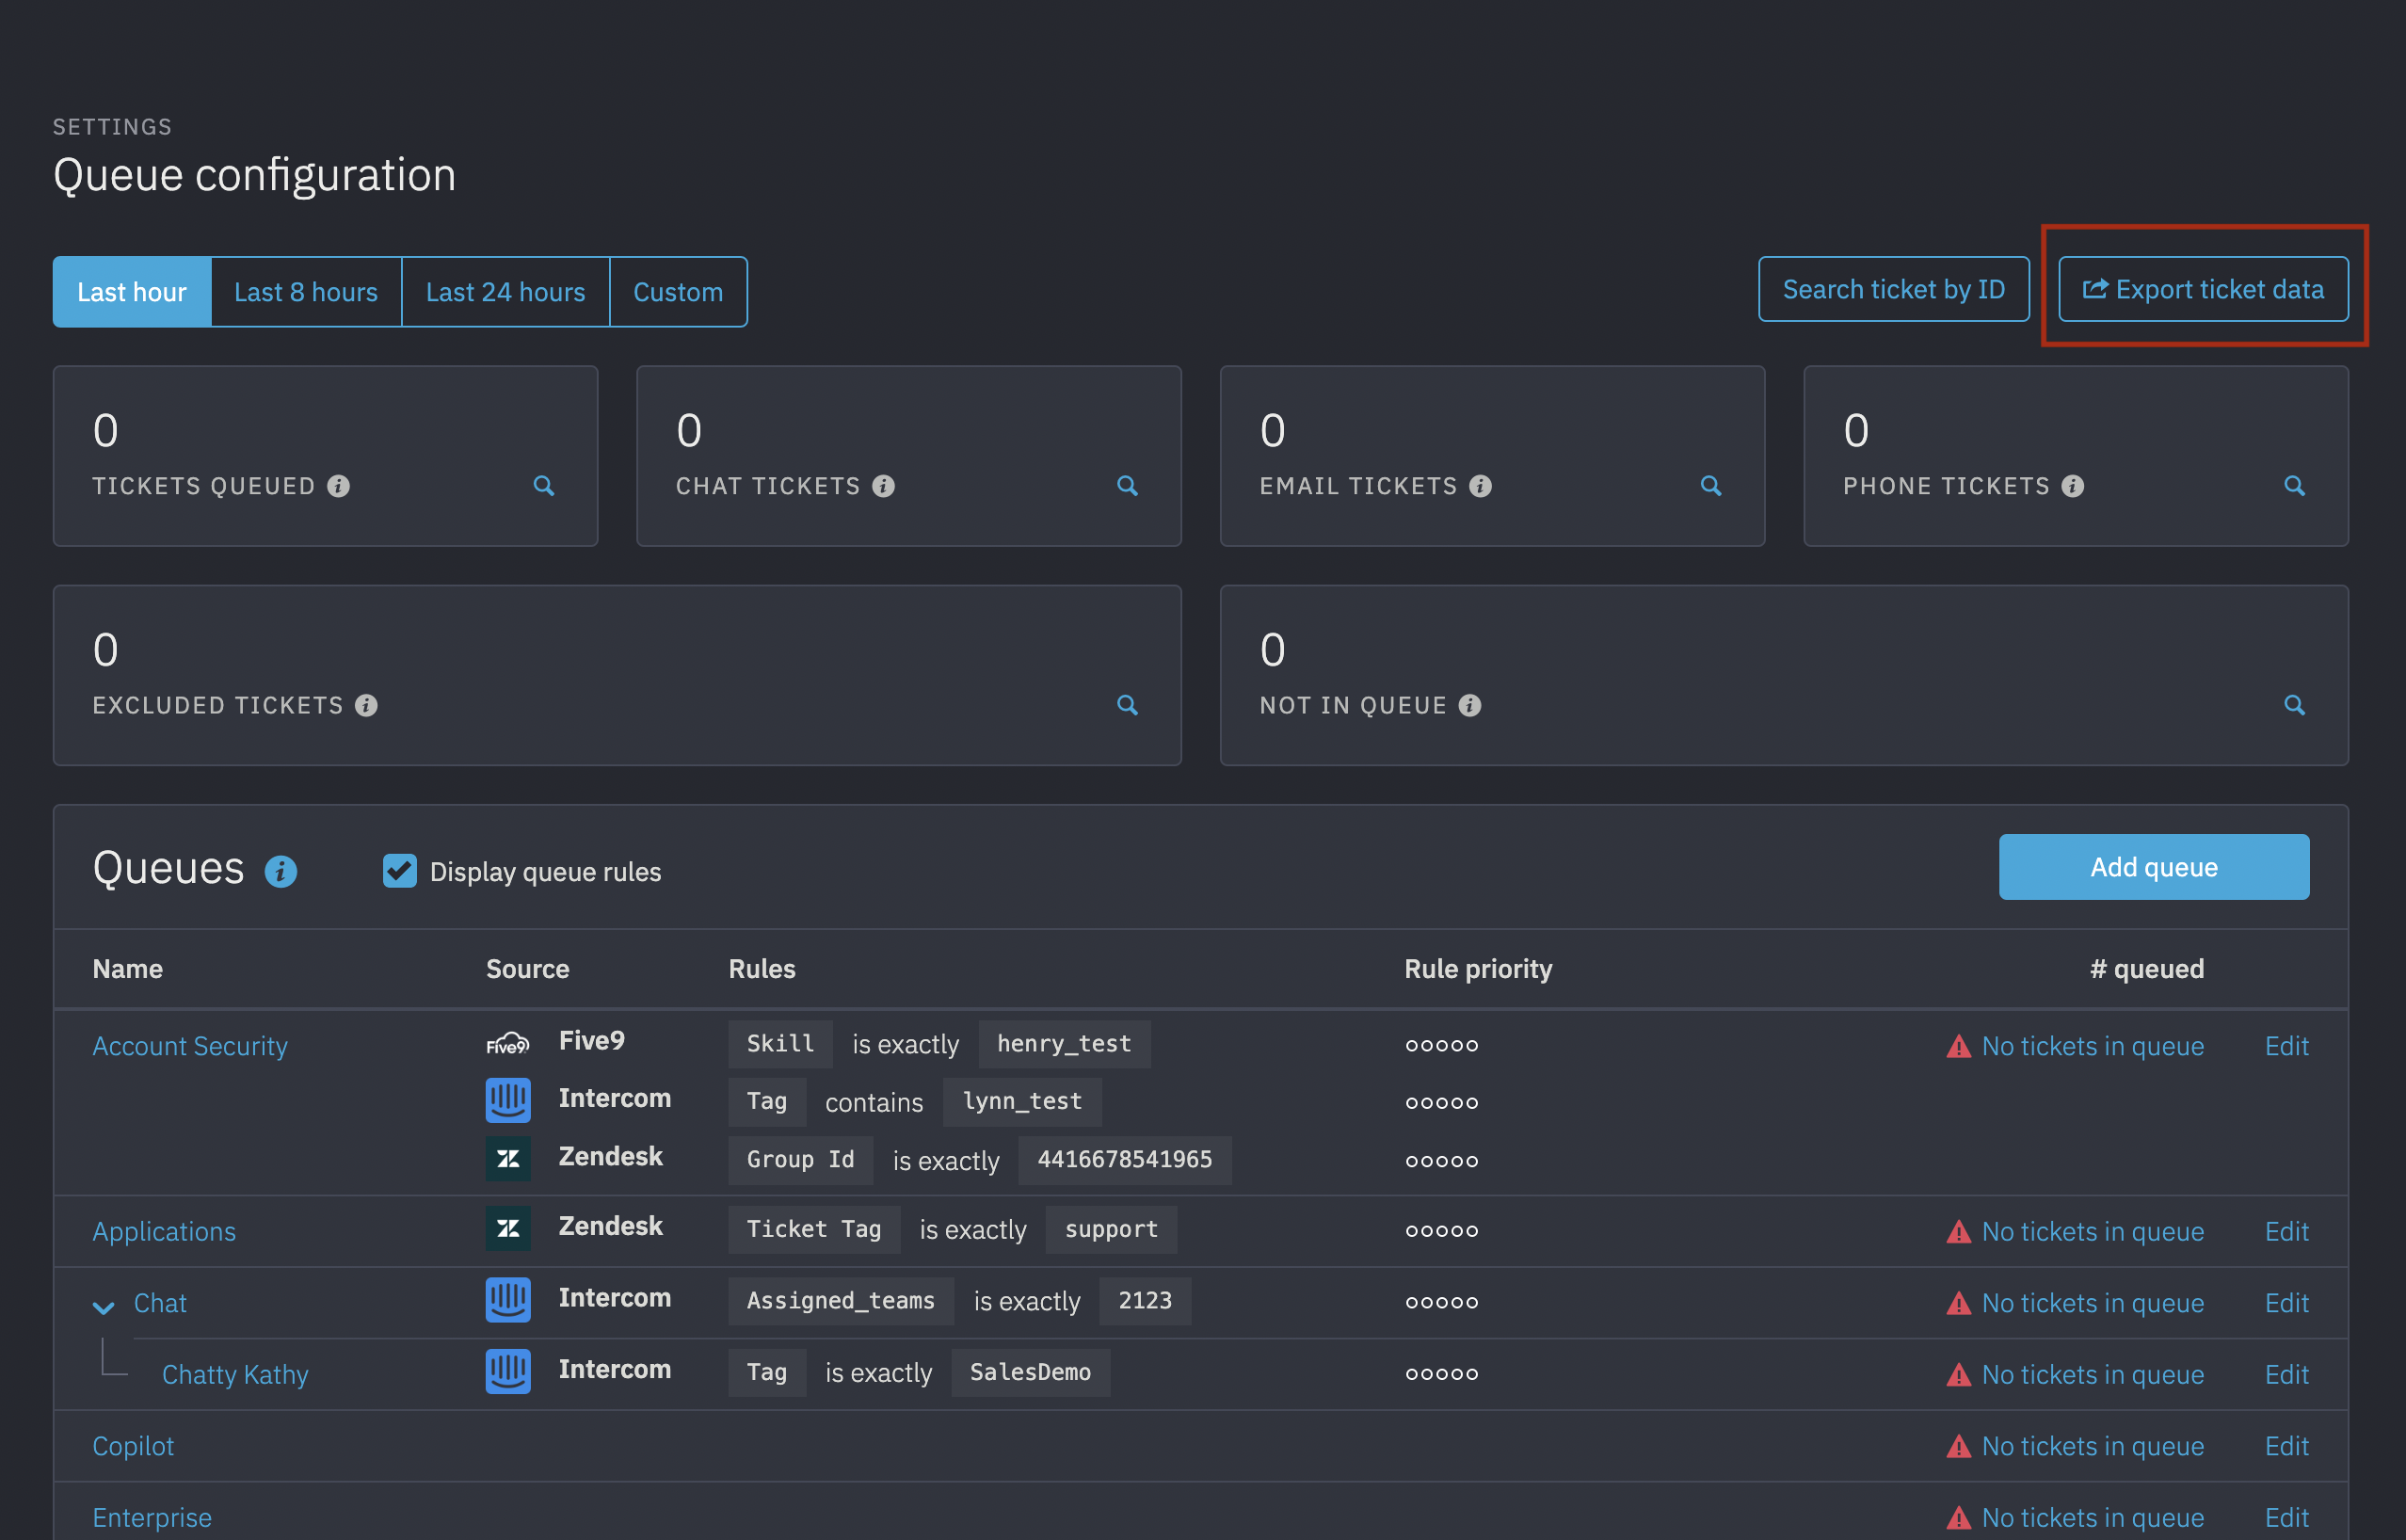Click the Add queue button

pos(2153,867)
